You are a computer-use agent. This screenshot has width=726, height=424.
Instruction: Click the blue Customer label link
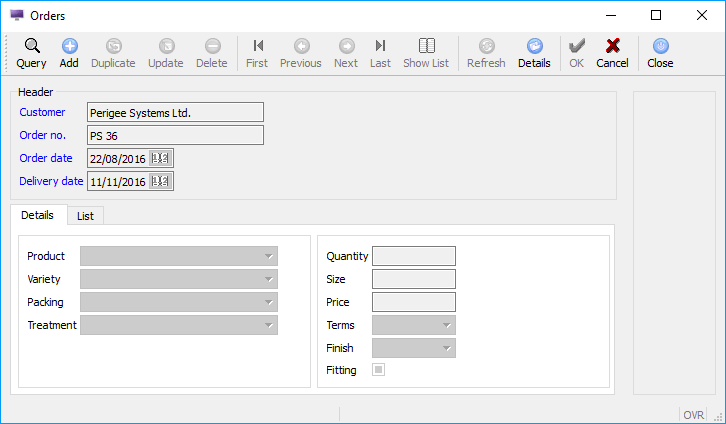pos(42,112)
